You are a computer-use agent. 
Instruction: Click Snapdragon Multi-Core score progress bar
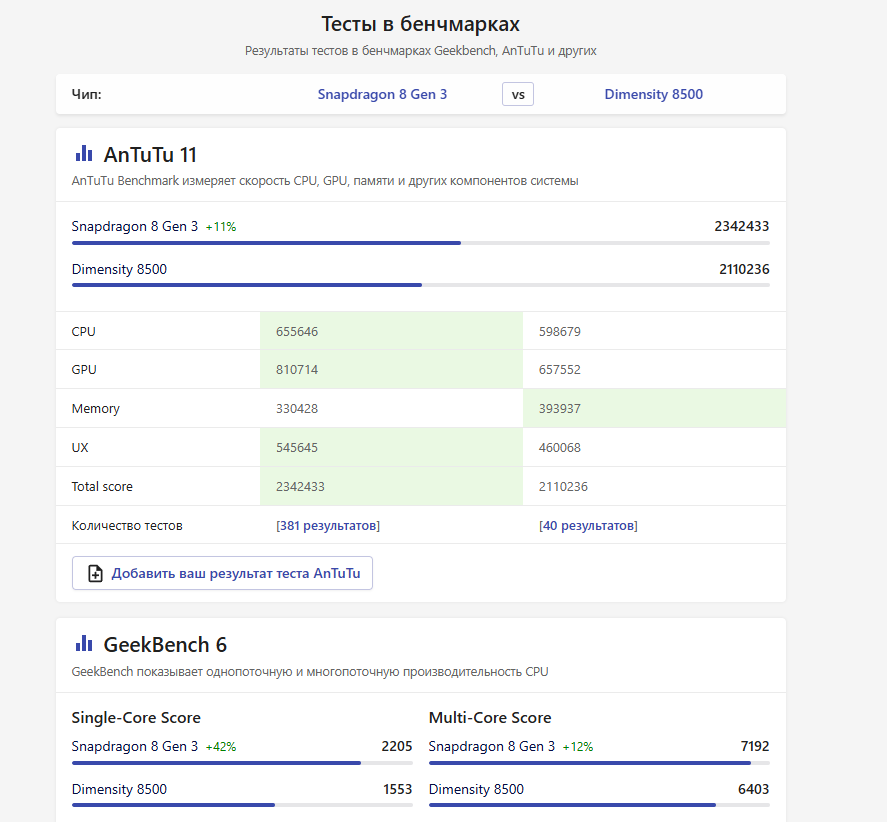[x=599, y=763]
